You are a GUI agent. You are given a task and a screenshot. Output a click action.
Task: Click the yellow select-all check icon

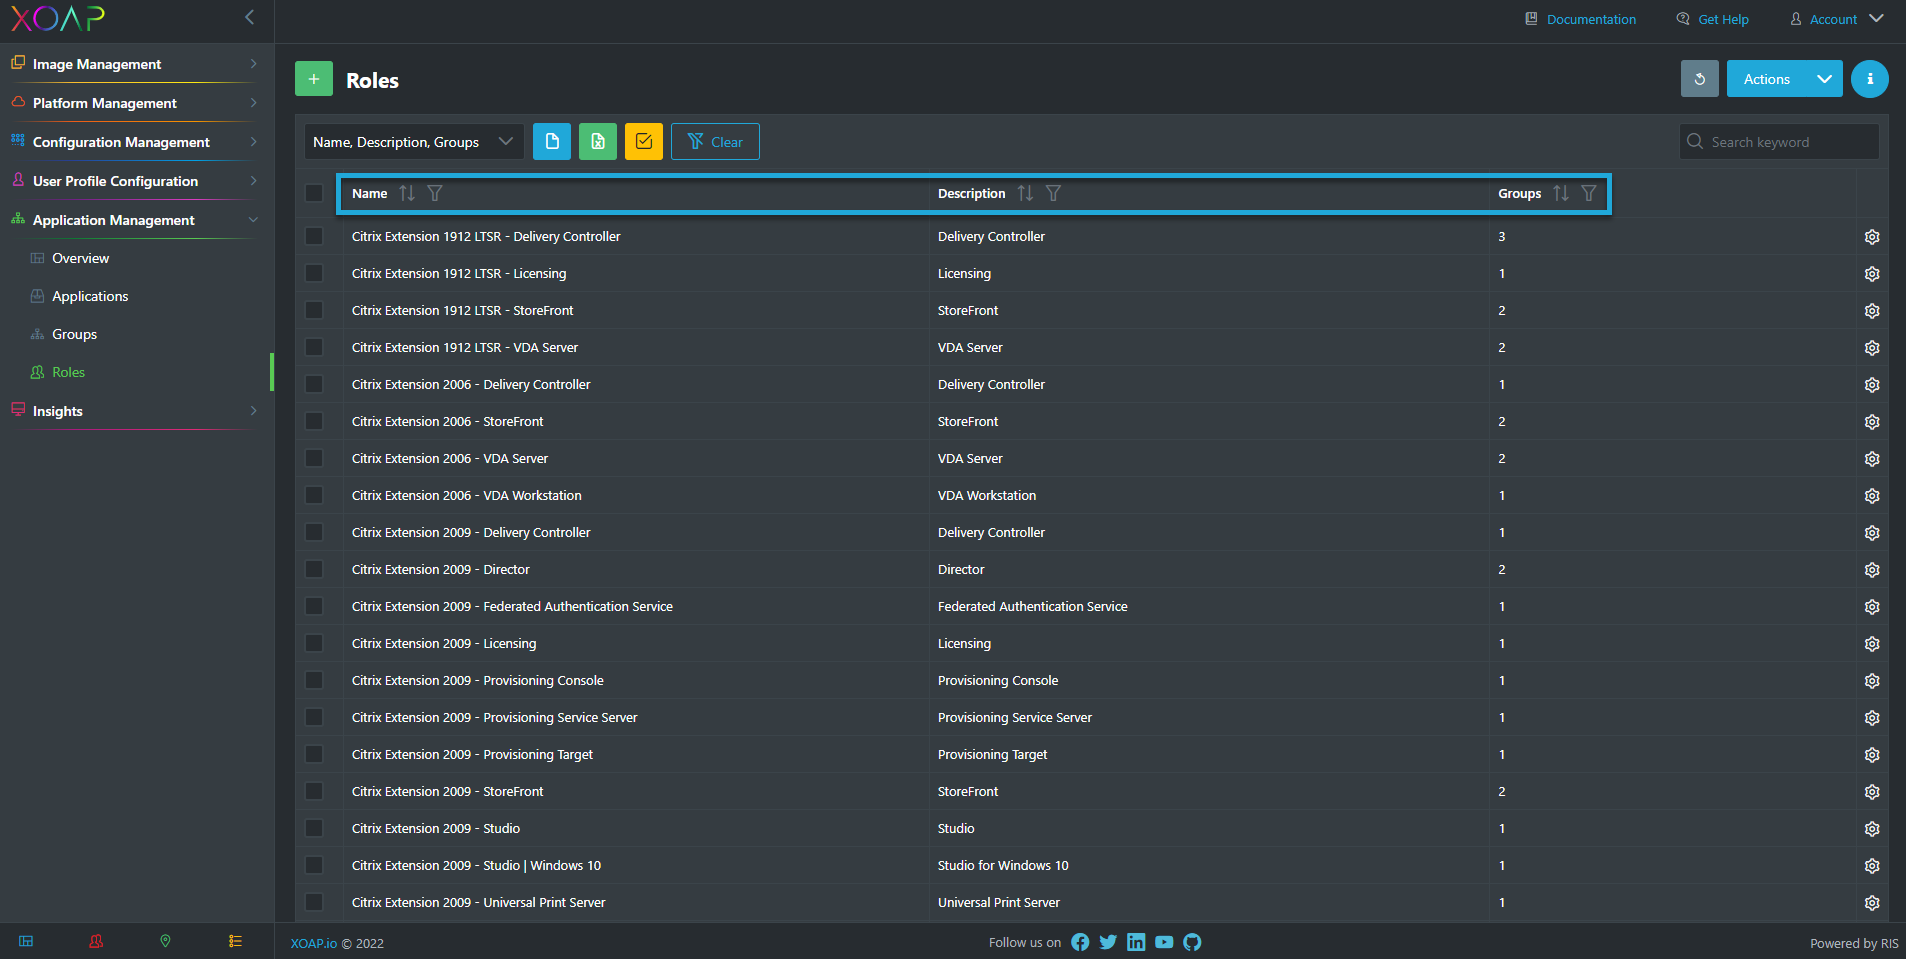click(644, 142)
